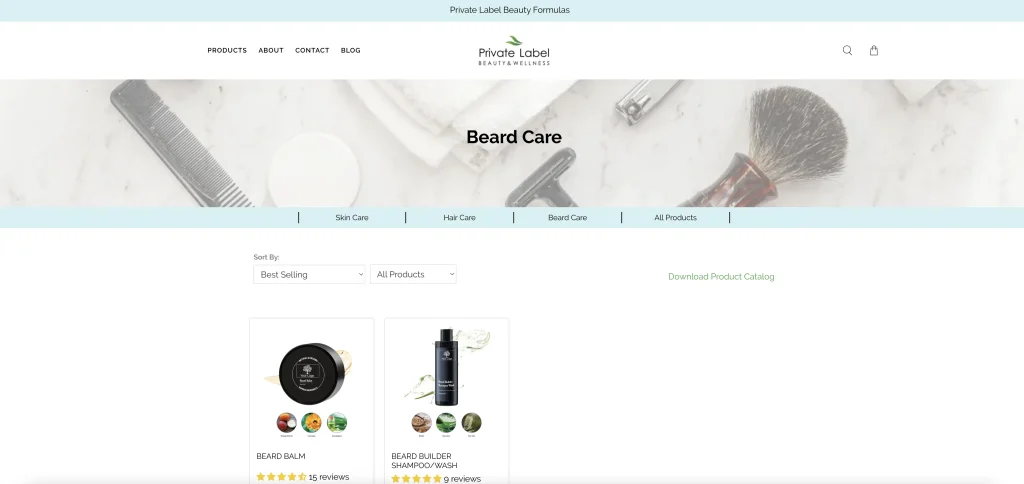Expand the Best Selling sort dropdown
Viewport: 1024px width, 484px height.
click(309, 274)
